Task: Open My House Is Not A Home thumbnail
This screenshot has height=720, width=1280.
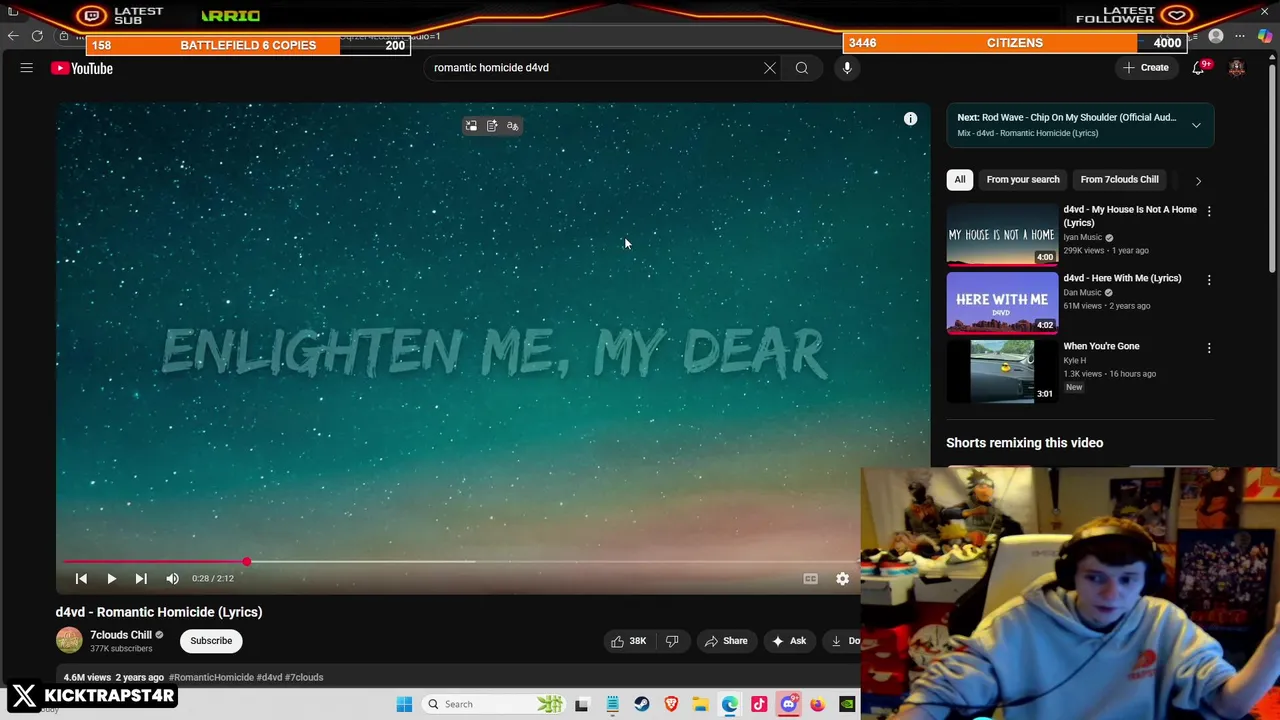Action: [1002, 235]
